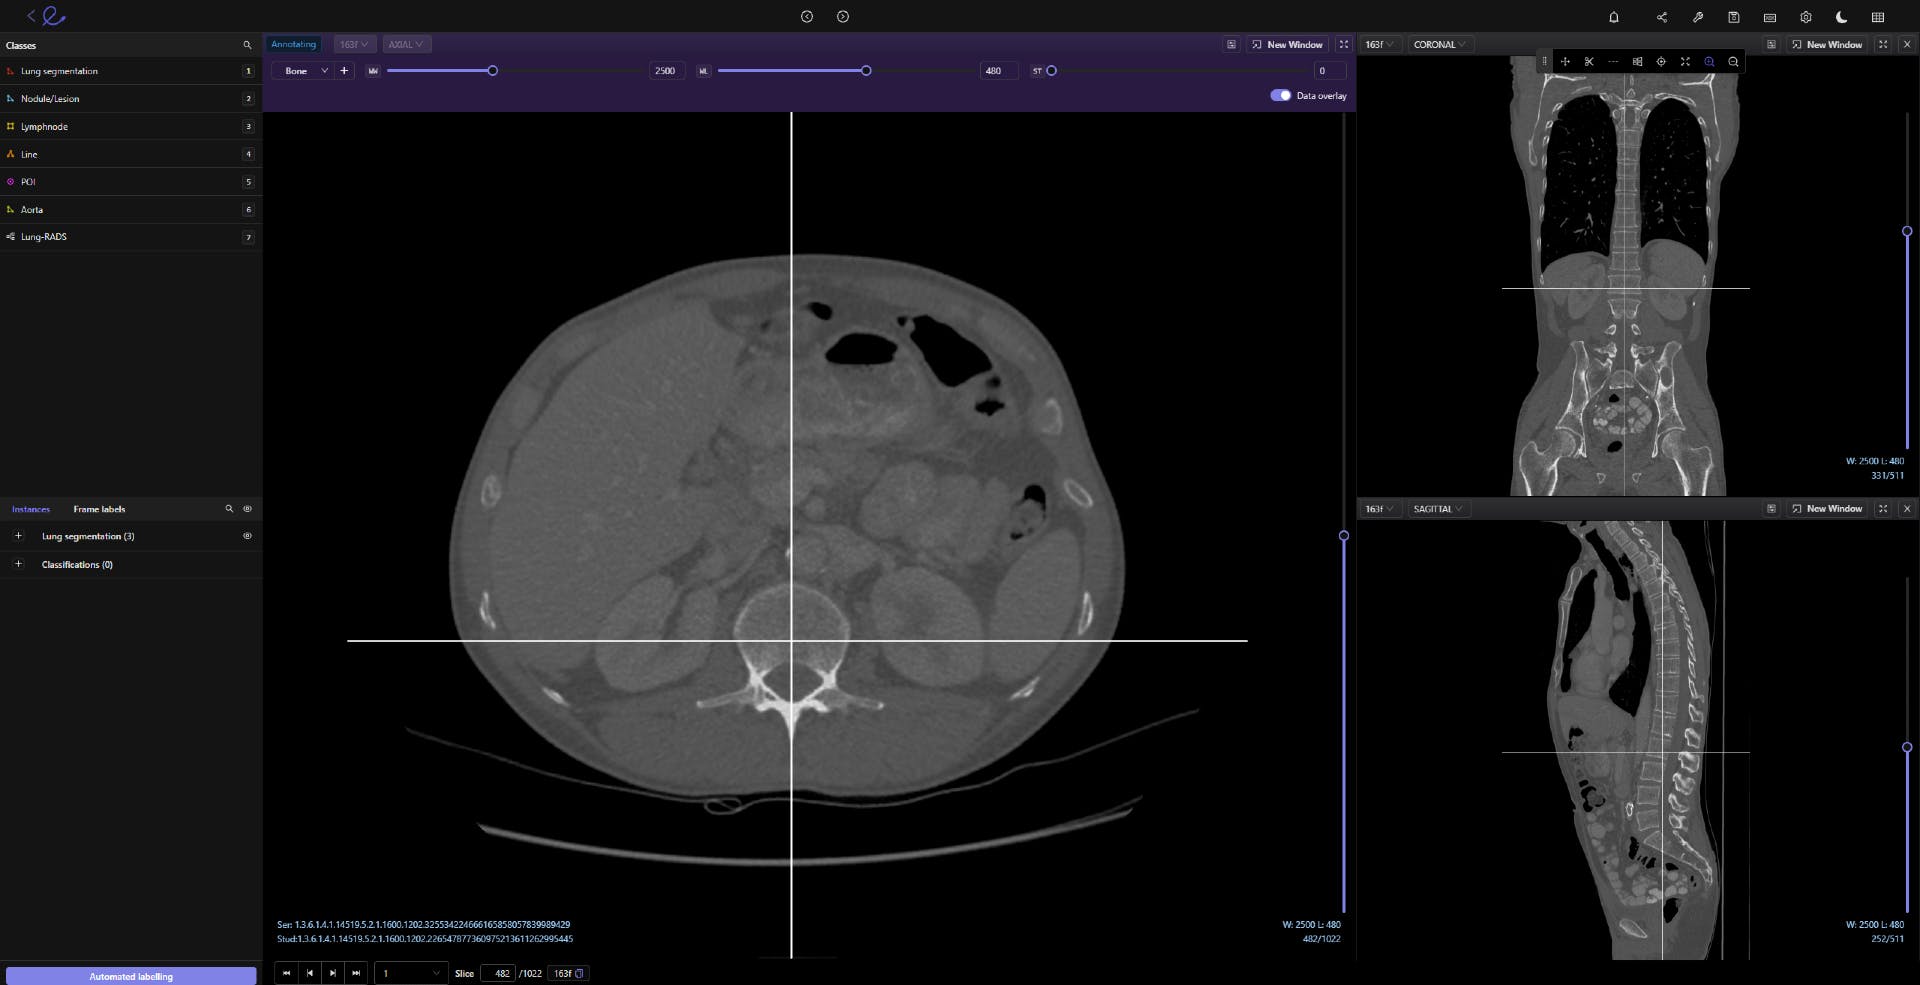
Task: Expand the Lung segmentation (3) group
Action: point(18,536)
